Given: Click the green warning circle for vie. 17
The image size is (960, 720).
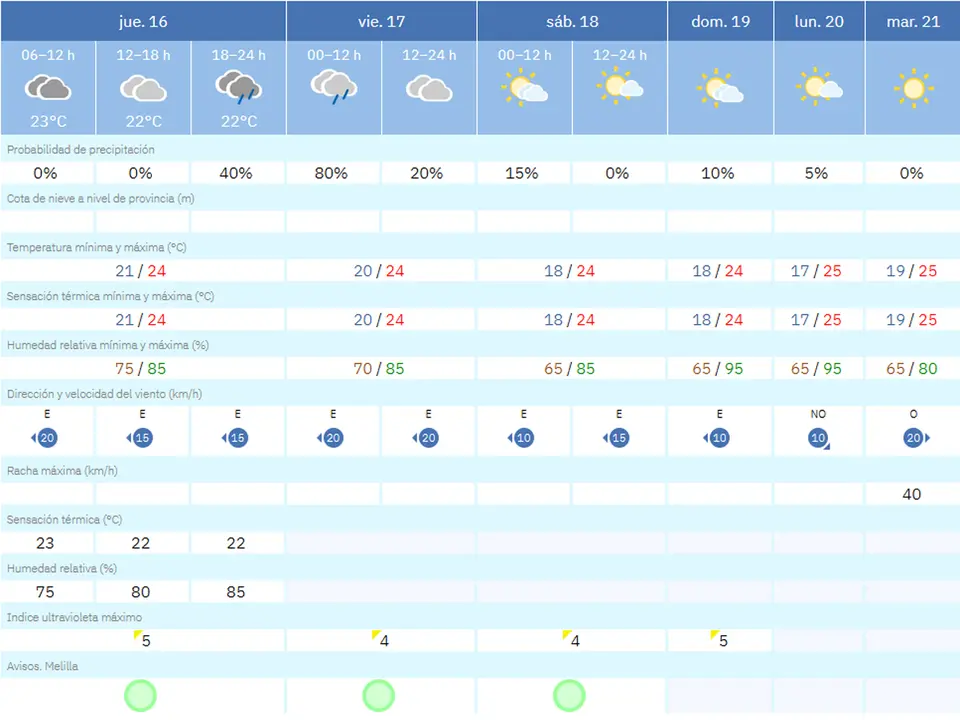Looking at the screenshot, I should [x=378, y=696].
